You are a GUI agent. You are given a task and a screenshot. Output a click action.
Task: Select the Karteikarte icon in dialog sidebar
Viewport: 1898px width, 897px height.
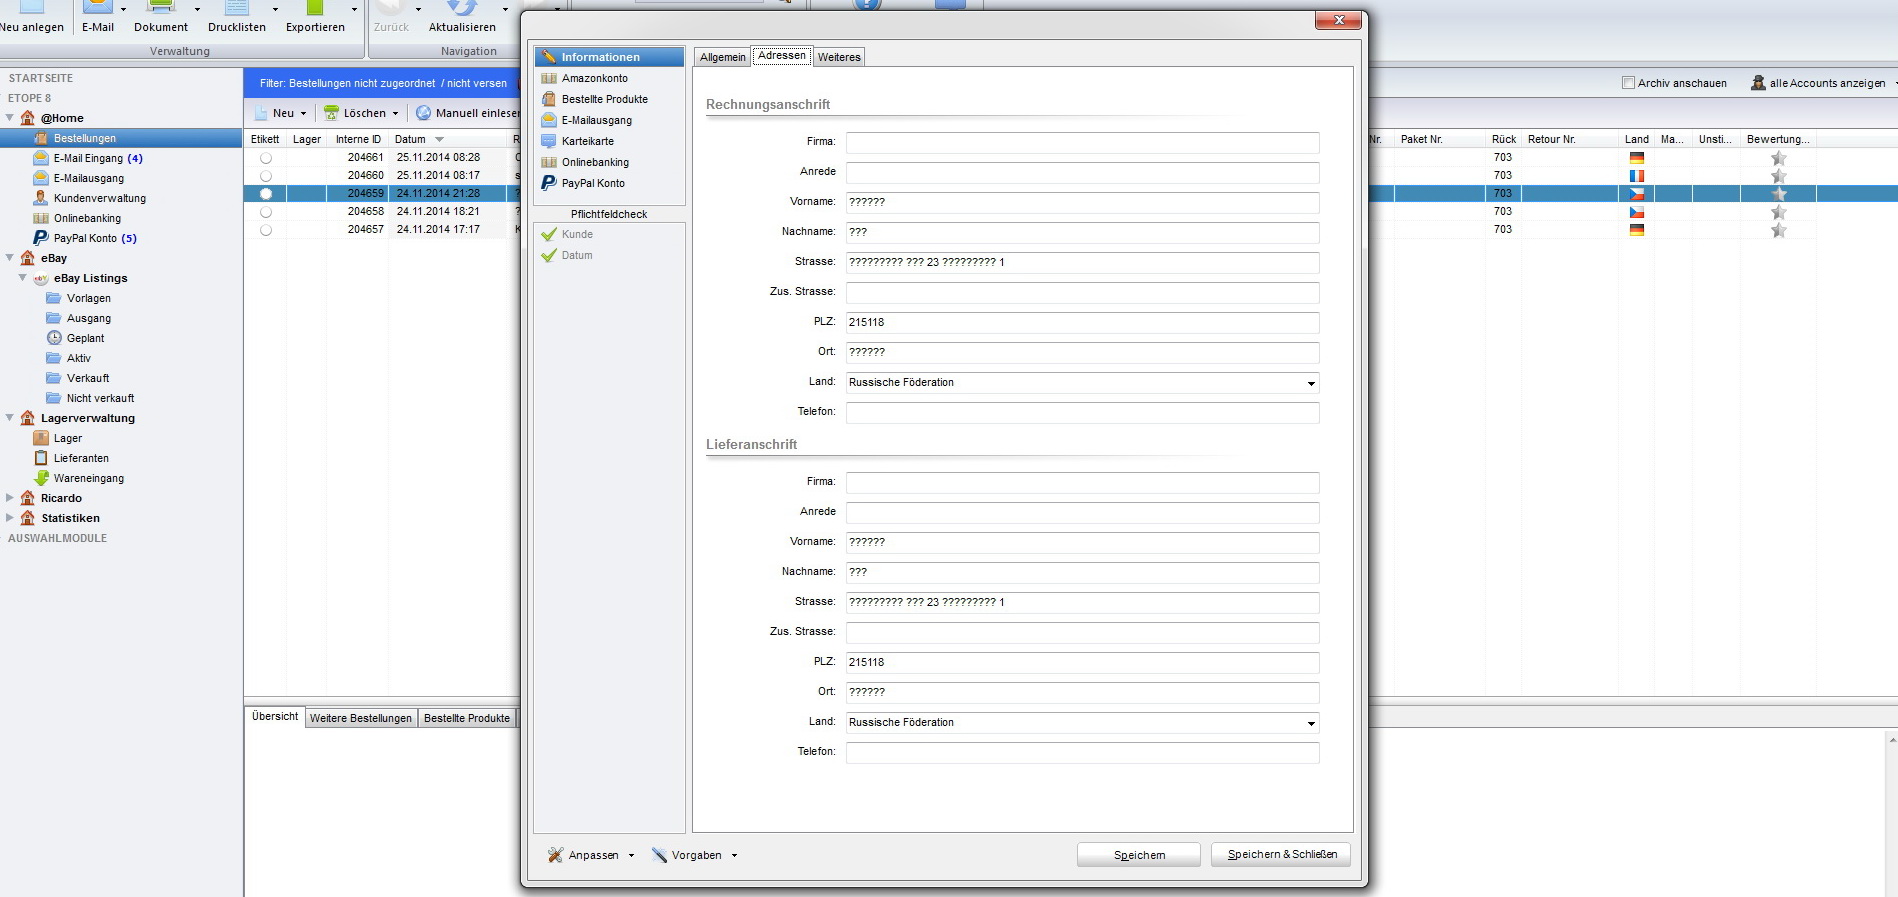click(x=549, y=141)
